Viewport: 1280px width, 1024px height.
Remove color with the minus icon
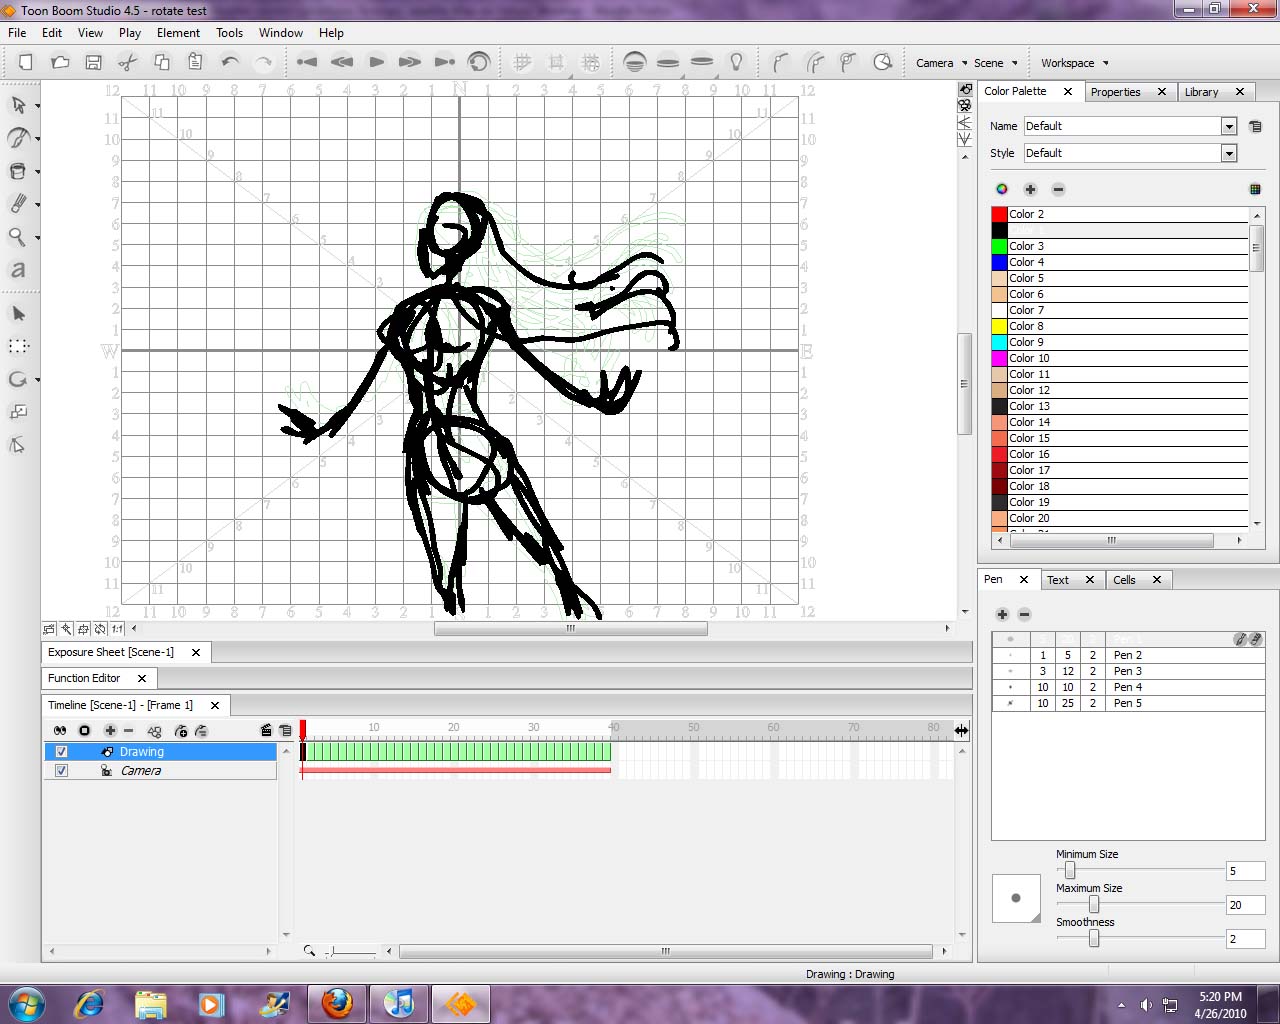[x=1058, y=189]
